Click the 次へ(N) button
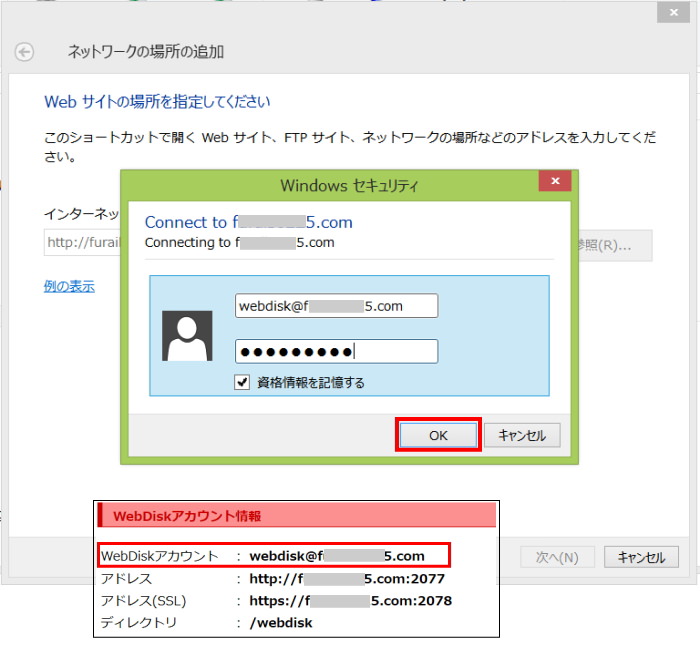700x650 pixels. click(x=557, y=557)
